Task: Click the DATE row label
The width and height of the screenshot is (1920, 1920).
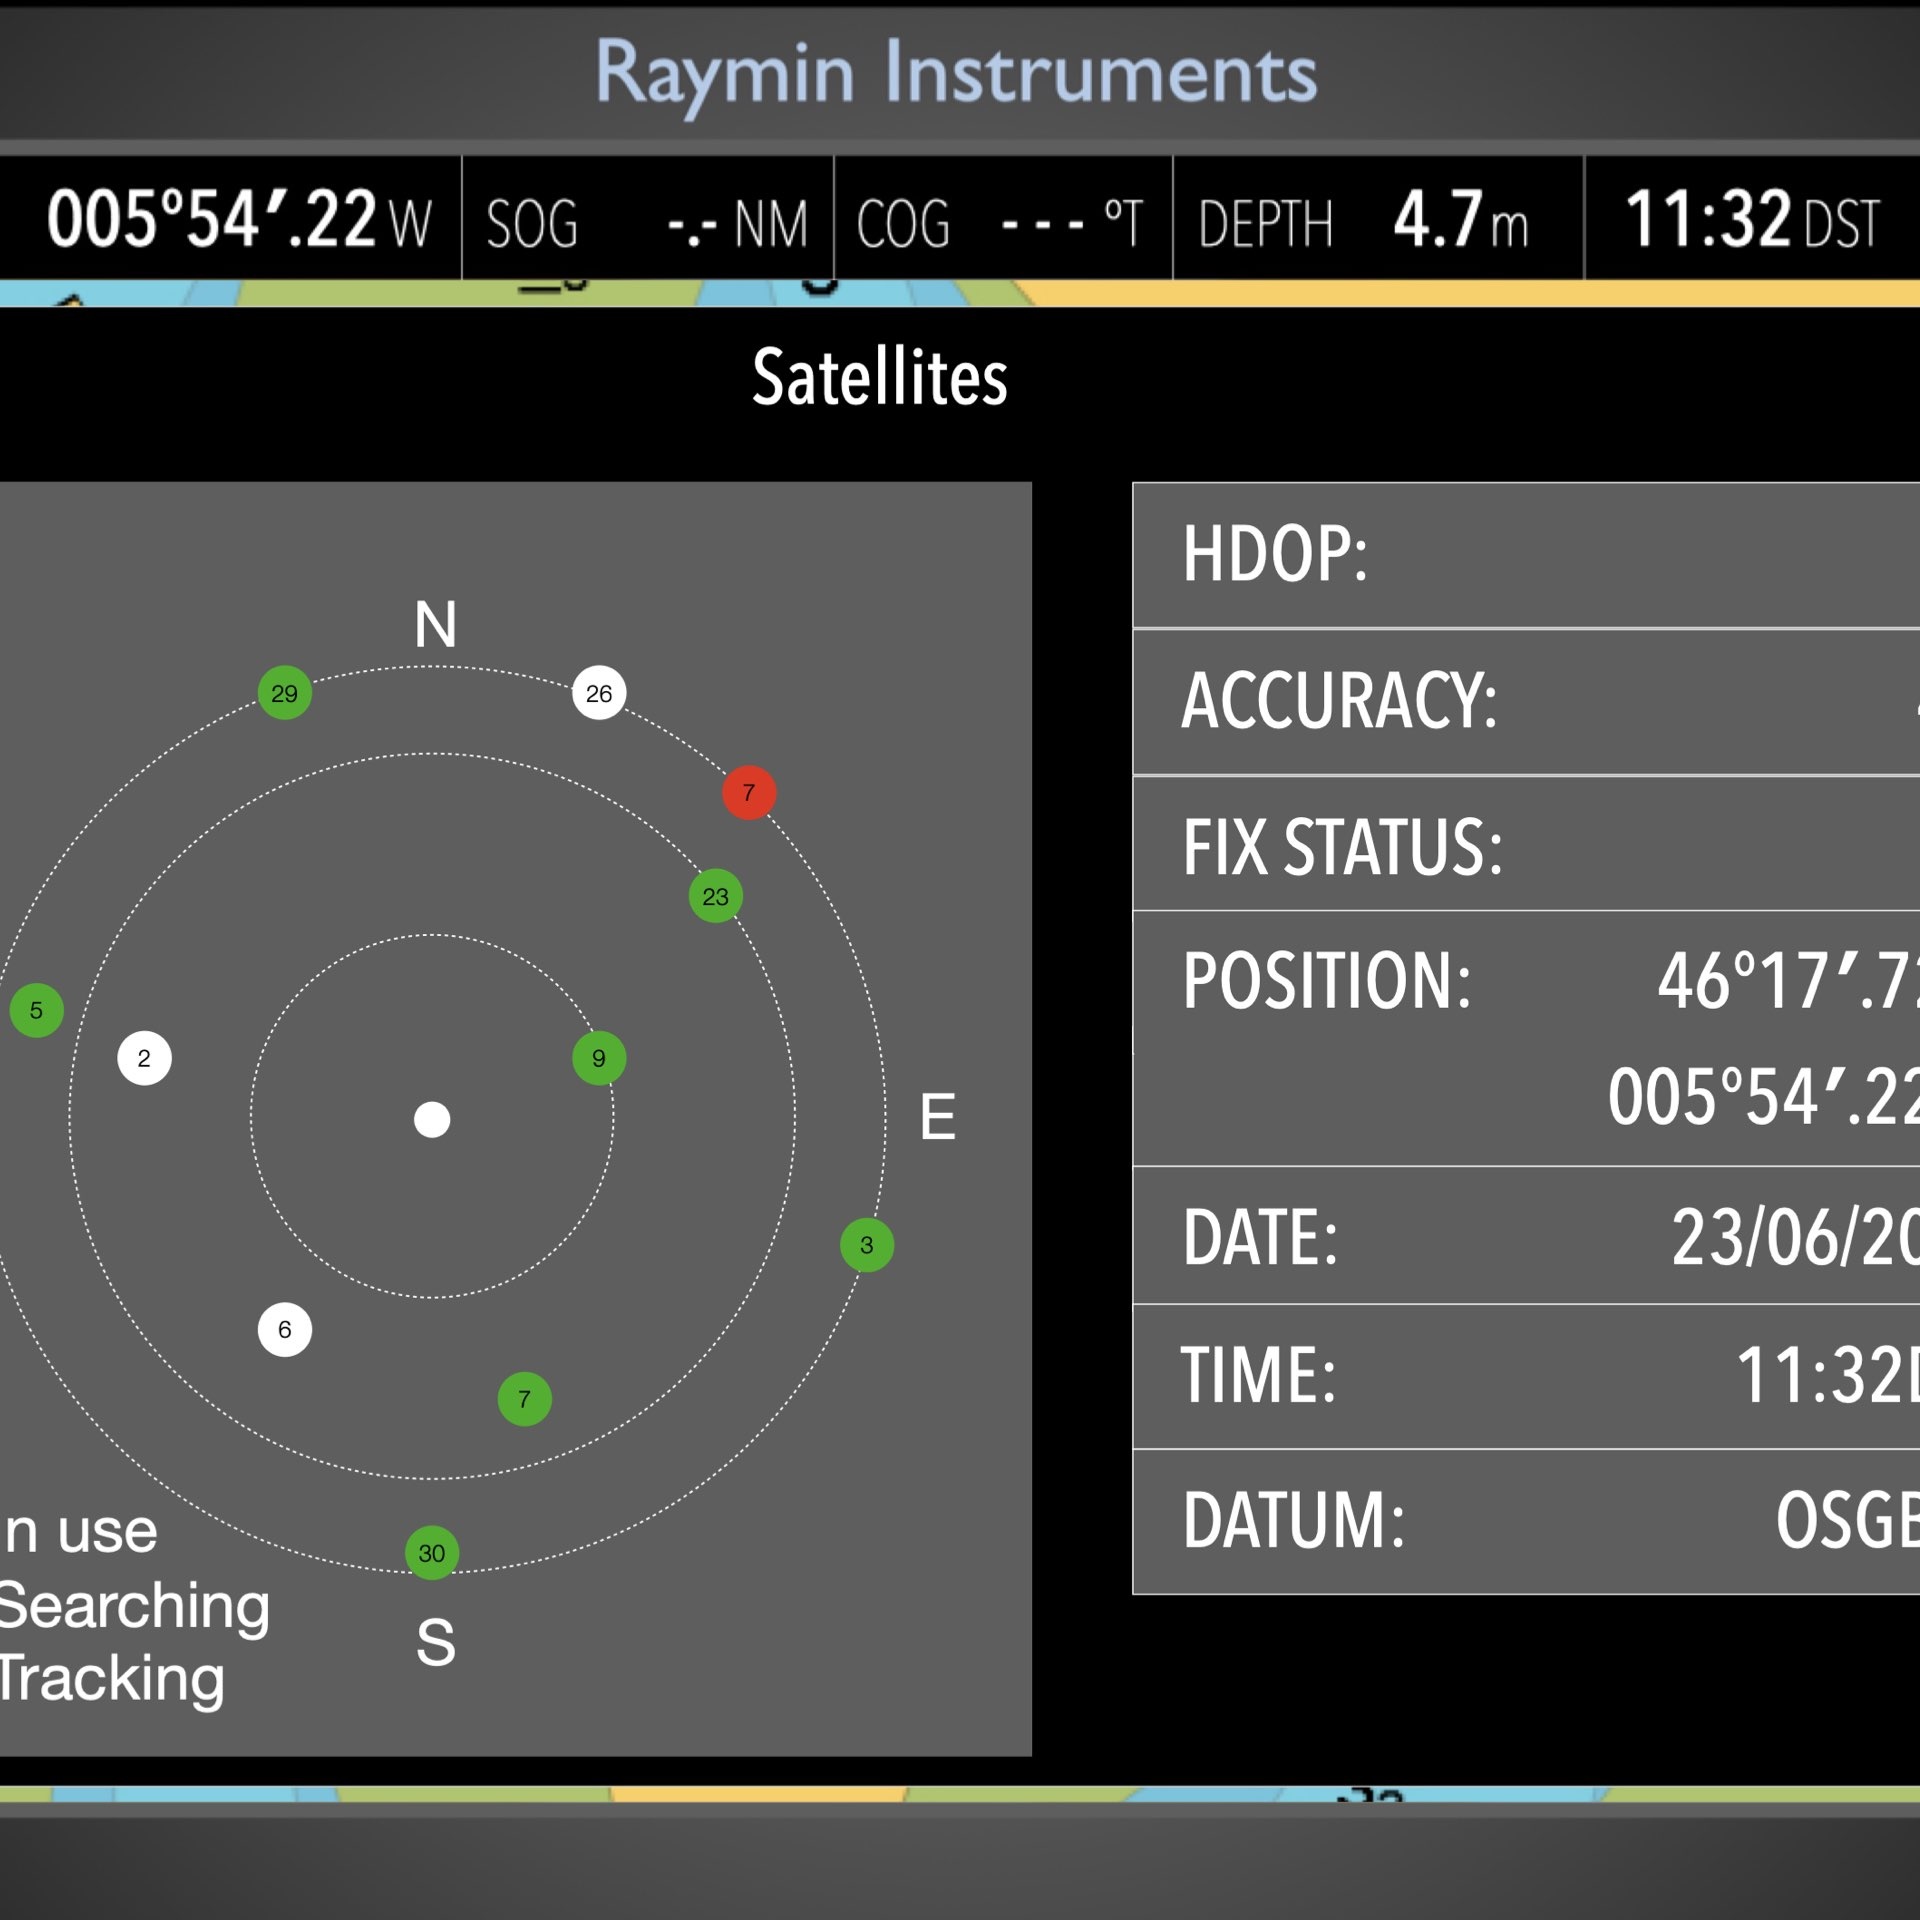Action: coord(1260,1238)
